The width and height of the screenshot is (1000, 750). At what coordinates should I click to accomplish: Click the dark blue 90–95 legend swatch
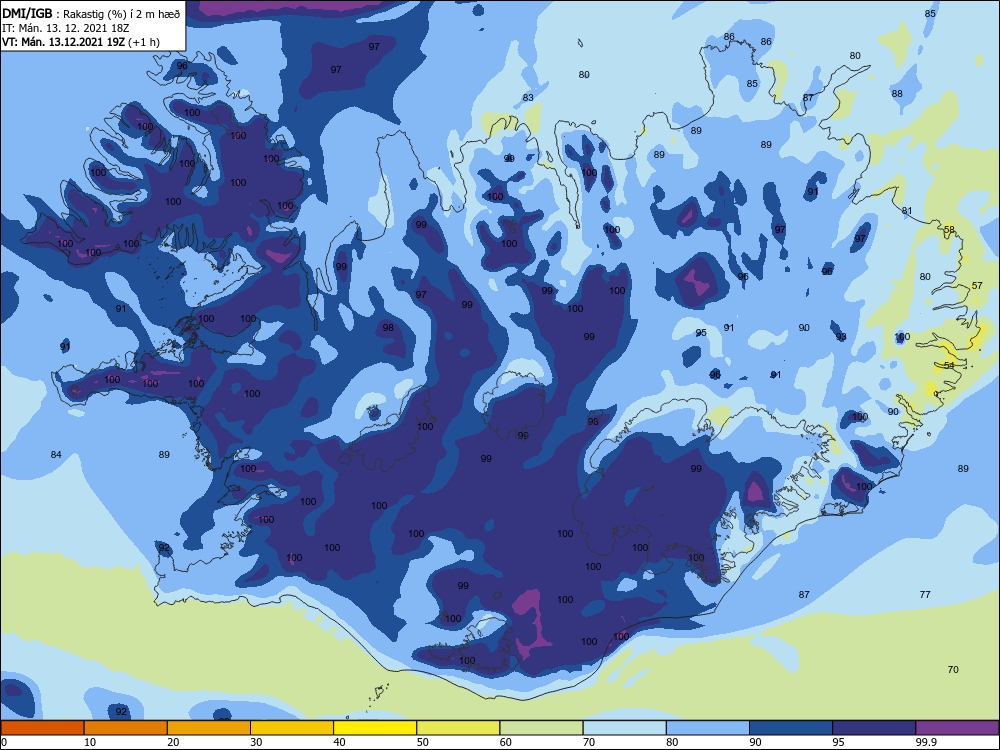tap(791, 728)
